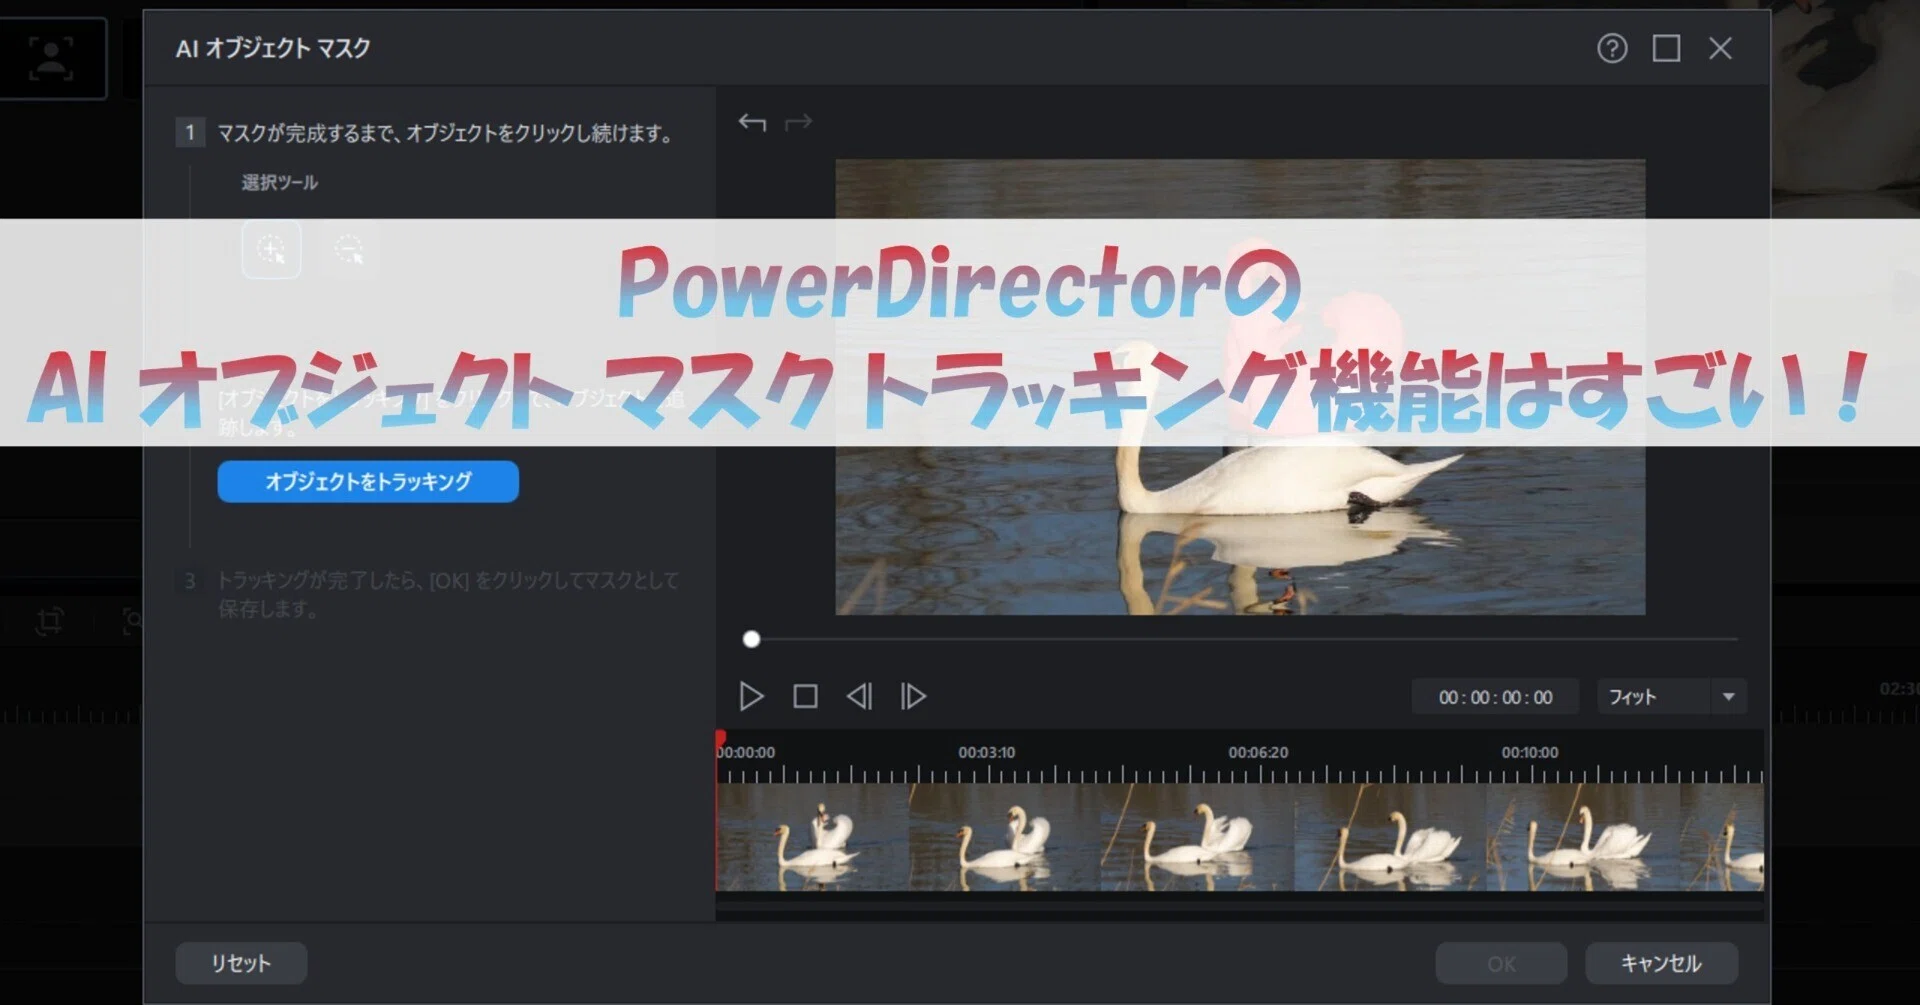Click the オブジェクトをトラッキング button
Image resolution: width=1920 pixels, height=1005 pixels.
point(368,481)
